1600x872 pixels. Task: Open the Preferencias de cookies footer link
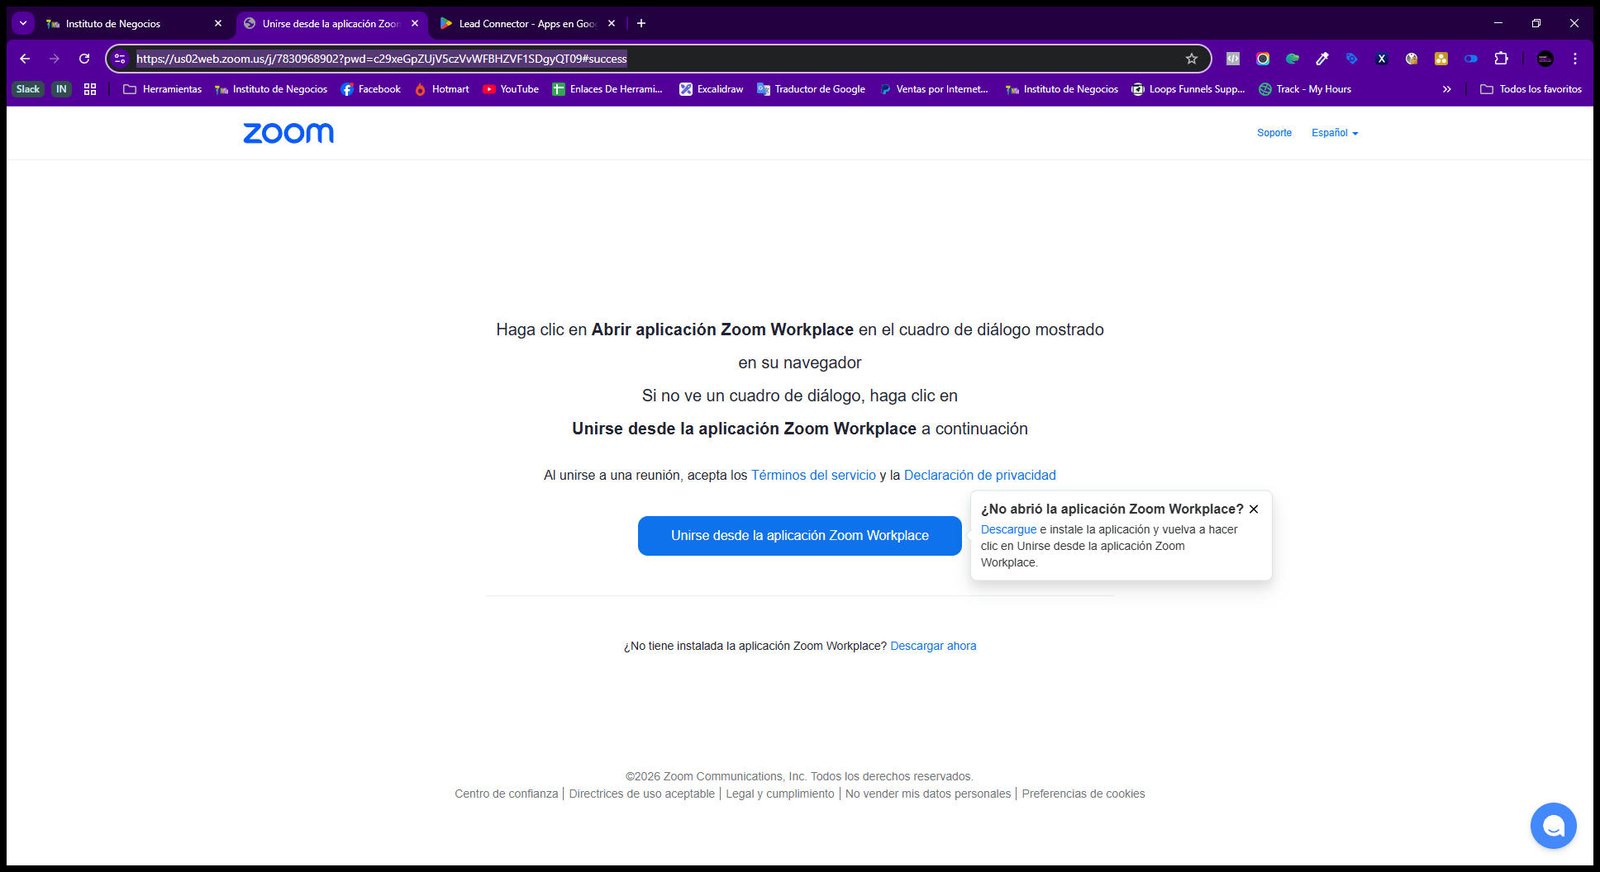(x=1083, y=794)
